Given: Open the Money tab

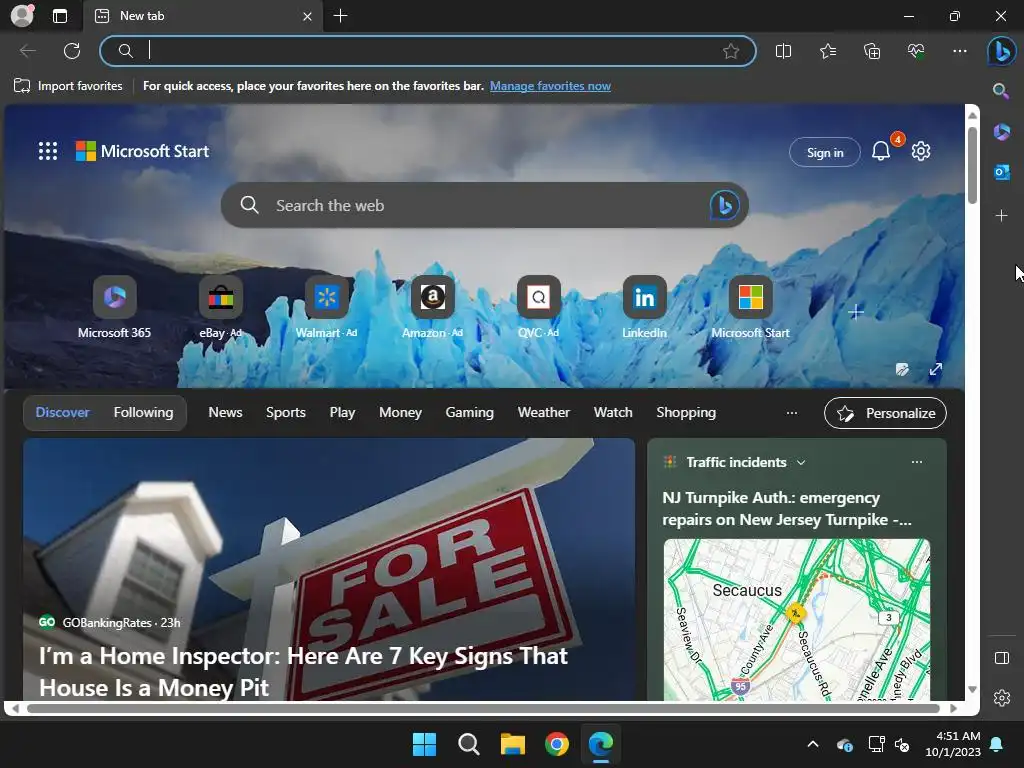Looking at the screenshot, I should 400,413.
